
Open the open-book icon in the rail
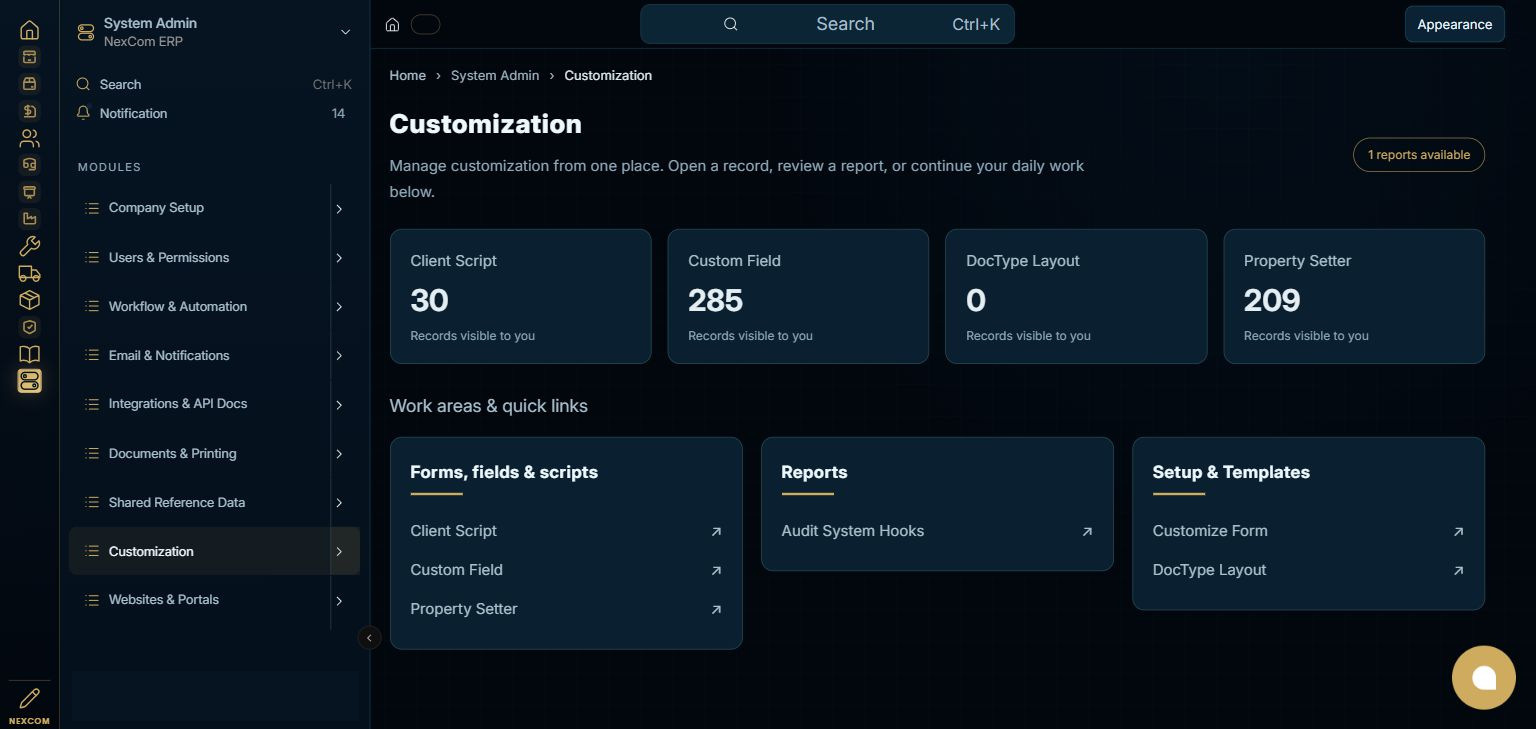point(29,354)
